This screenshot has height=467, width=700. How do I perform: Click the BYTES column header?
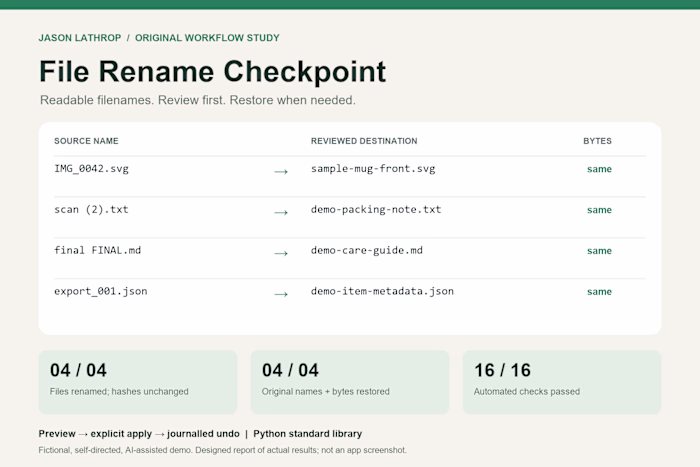[x=597, y=141]
